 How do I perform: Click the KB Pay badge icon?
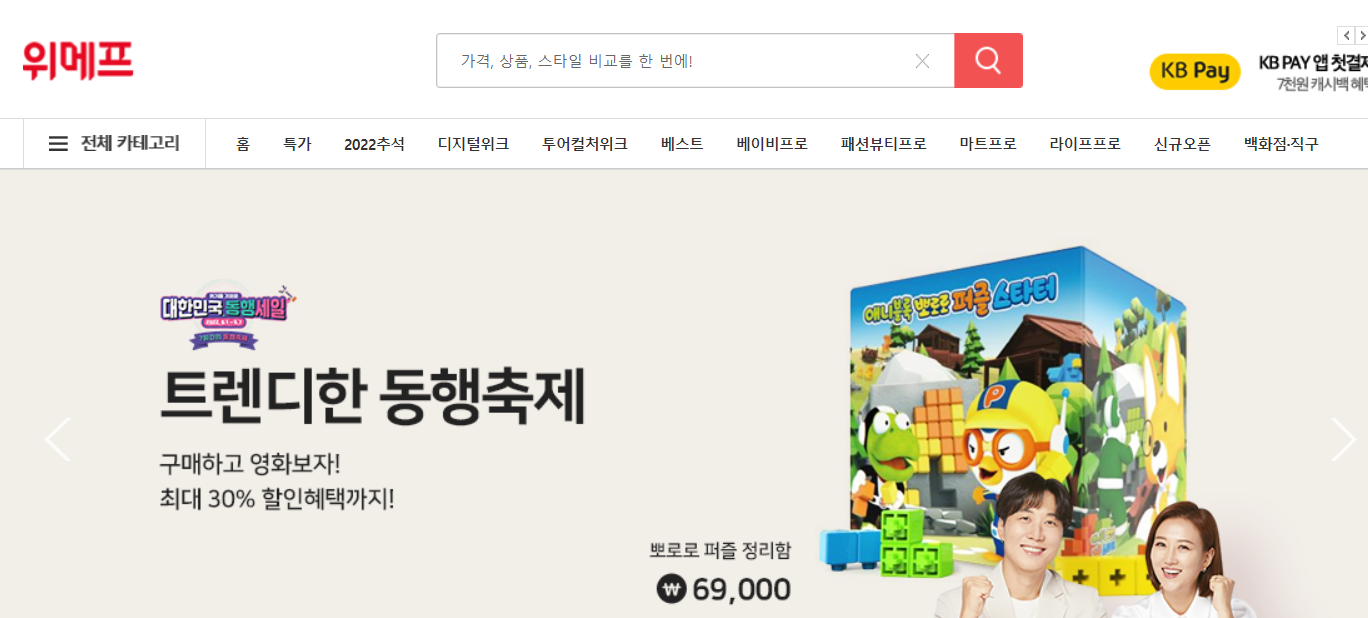(x=1195, y=72)
